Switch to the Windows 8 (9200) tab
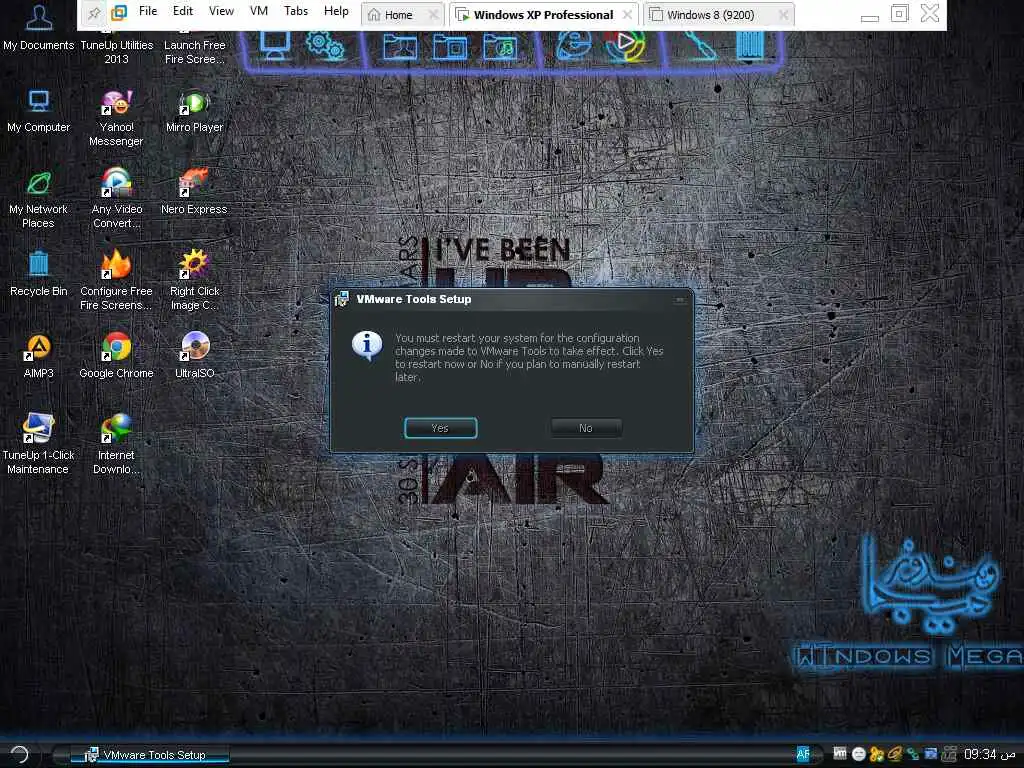This screenshot has width=1024, height=768. [x=711, y=15]
